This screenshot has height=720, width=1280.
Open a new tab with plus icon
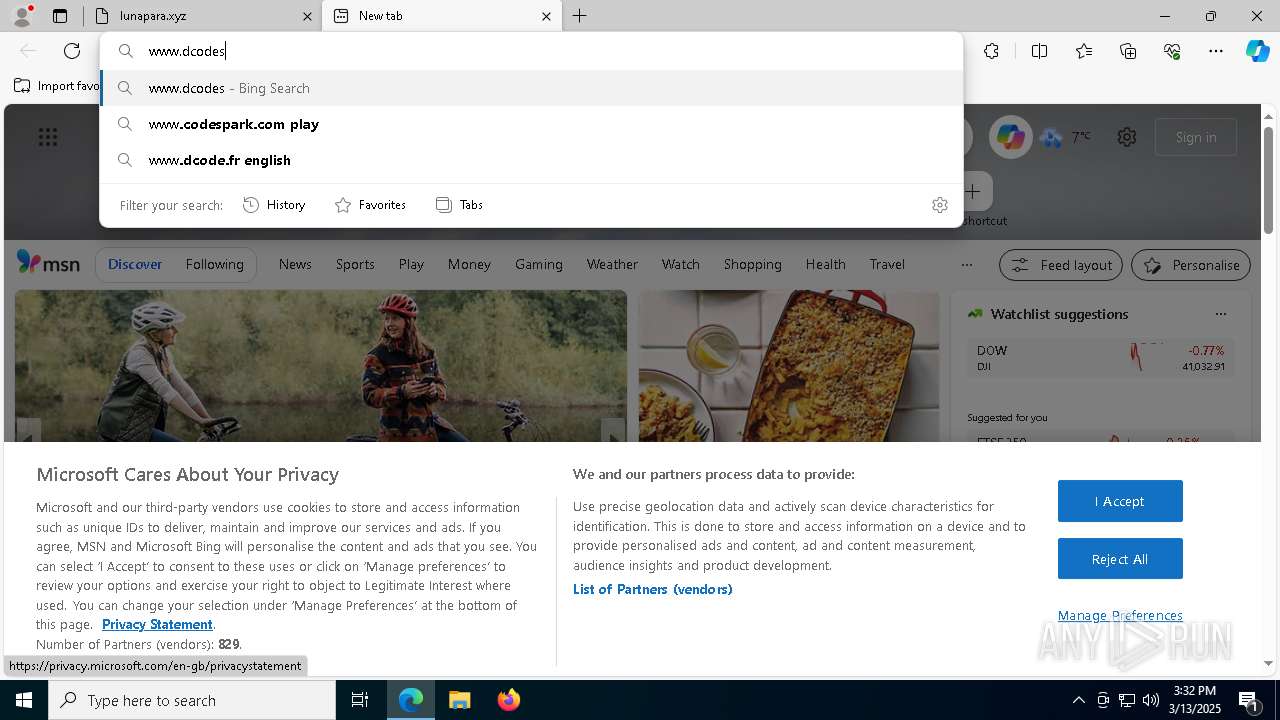point(580,16)
